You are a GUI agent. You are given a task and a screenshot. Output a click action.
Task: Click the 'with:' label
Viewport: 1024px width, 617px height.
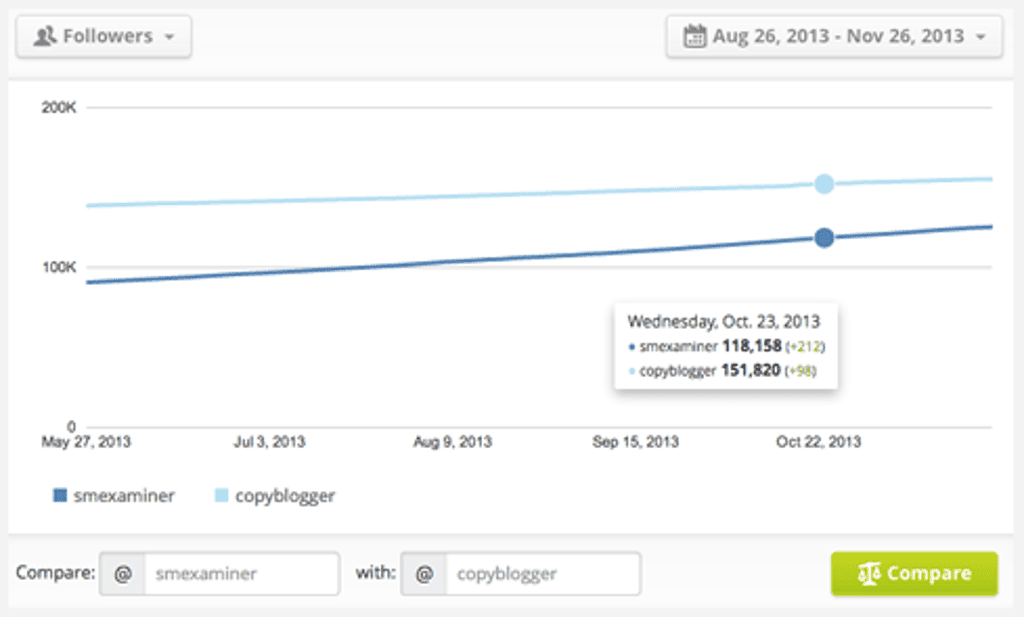tap(376, 573)
